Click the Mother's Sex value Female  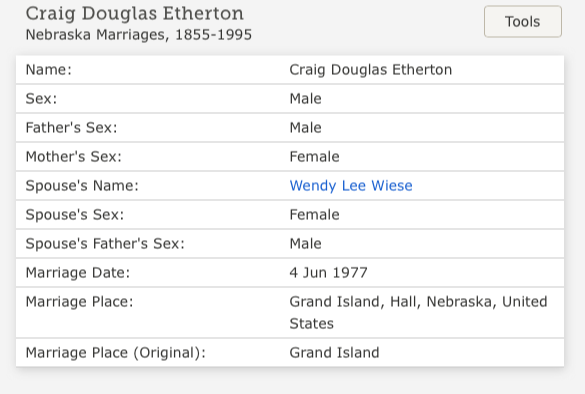314,157
